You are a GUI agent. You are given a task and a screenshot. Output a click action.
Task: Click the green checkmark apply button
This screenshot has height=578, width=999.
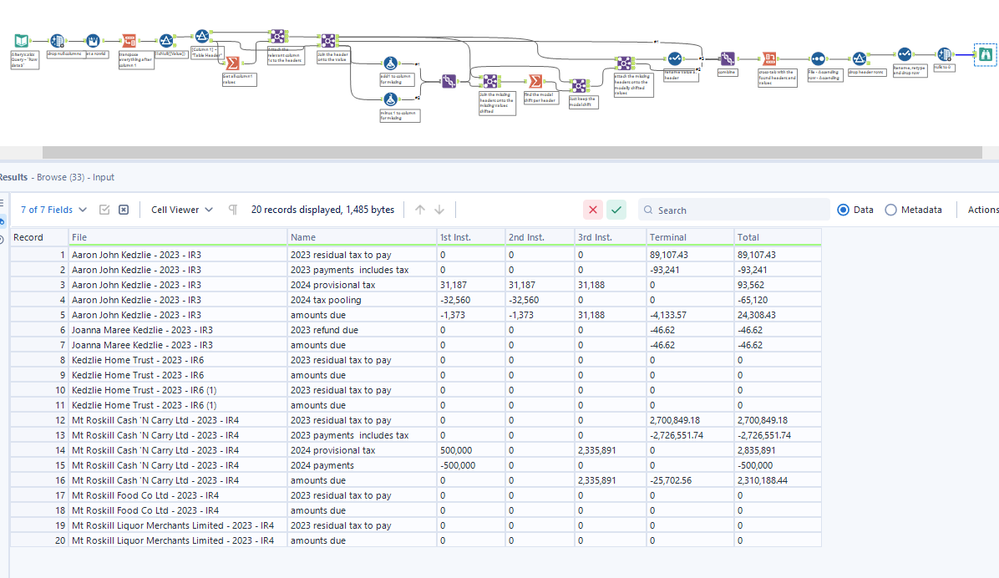616,210
